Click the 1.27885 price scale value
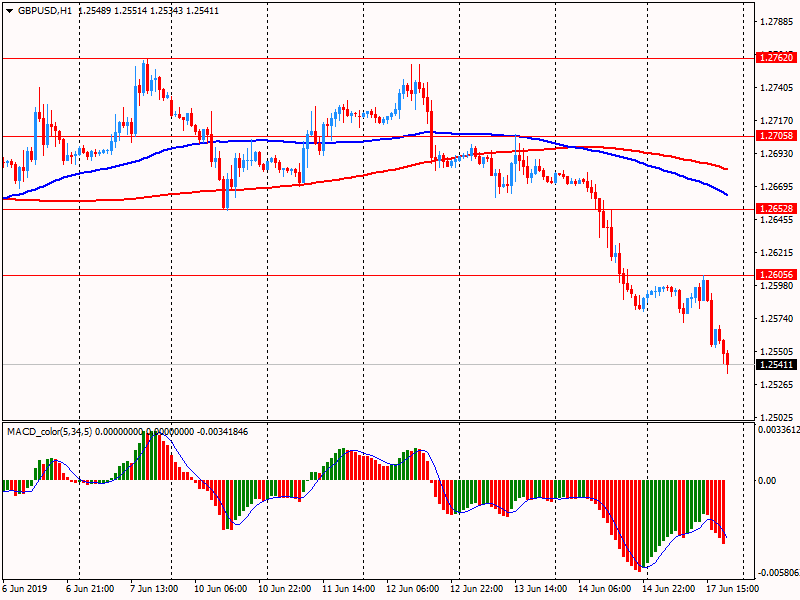 [777, 22]
